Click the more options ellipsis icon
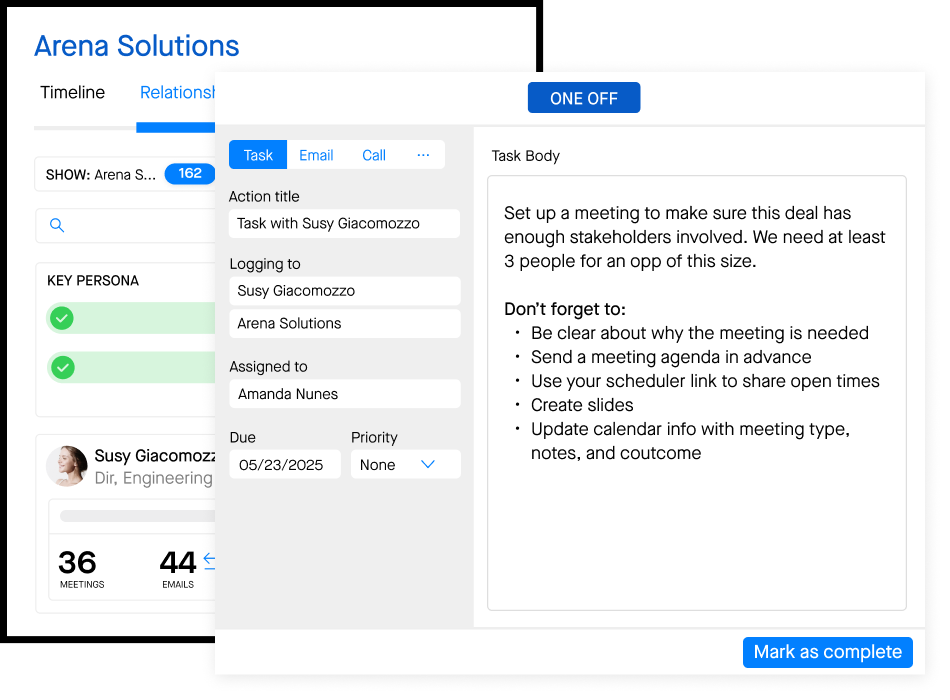The image size is (950, 700). (423, 155)
